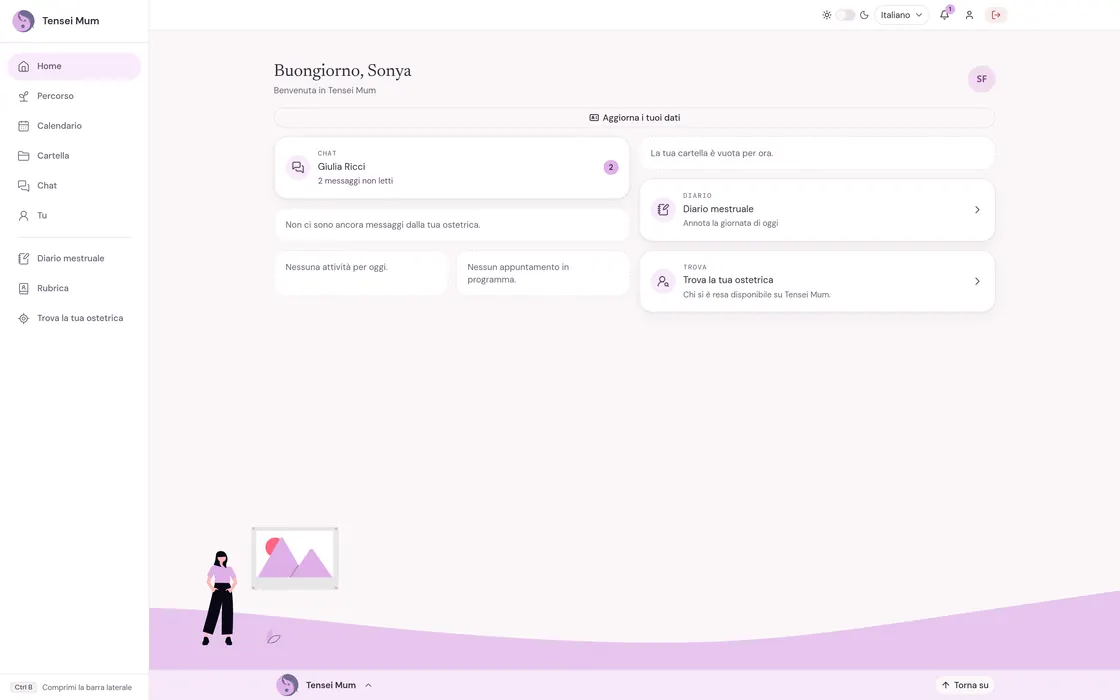Toggle the light/dark theme switch
Screen dimensions: 1120x700
click(x=845, y=15)
